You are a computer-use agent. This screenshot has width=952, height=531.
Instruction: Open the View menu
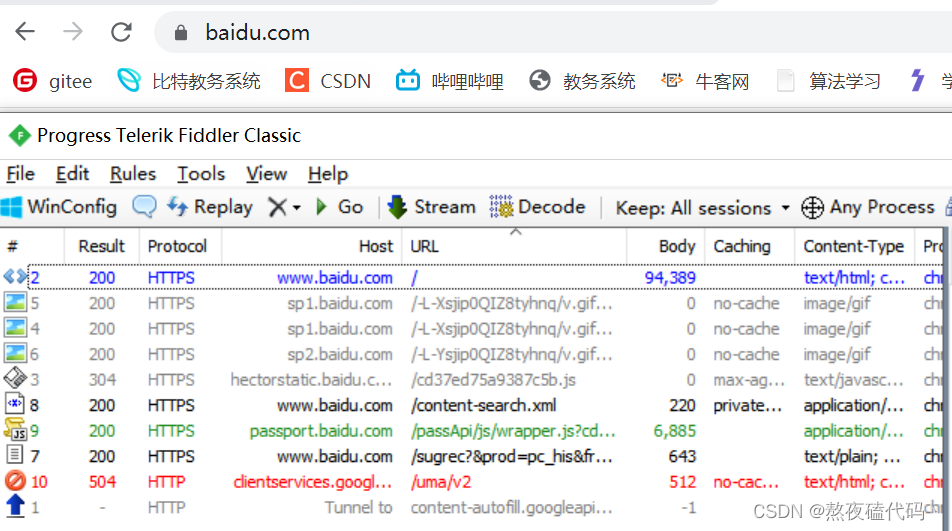[266, 174]
